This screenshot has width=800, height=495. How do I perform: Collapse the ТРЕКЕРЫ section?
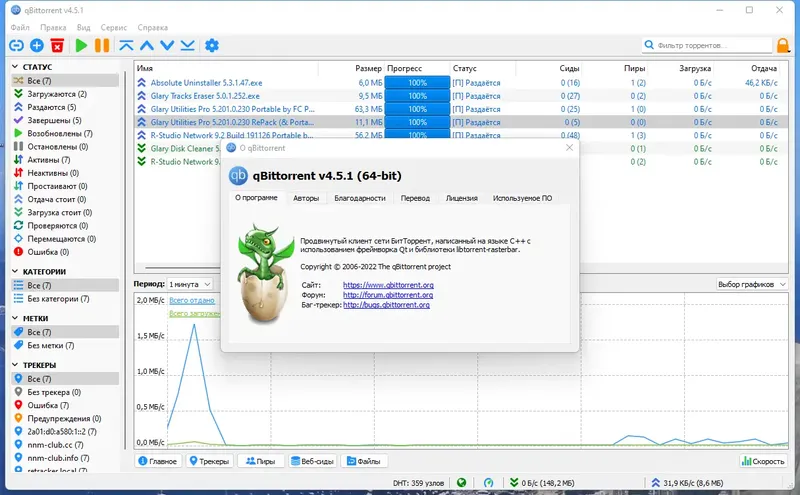[x=15, y=365]
